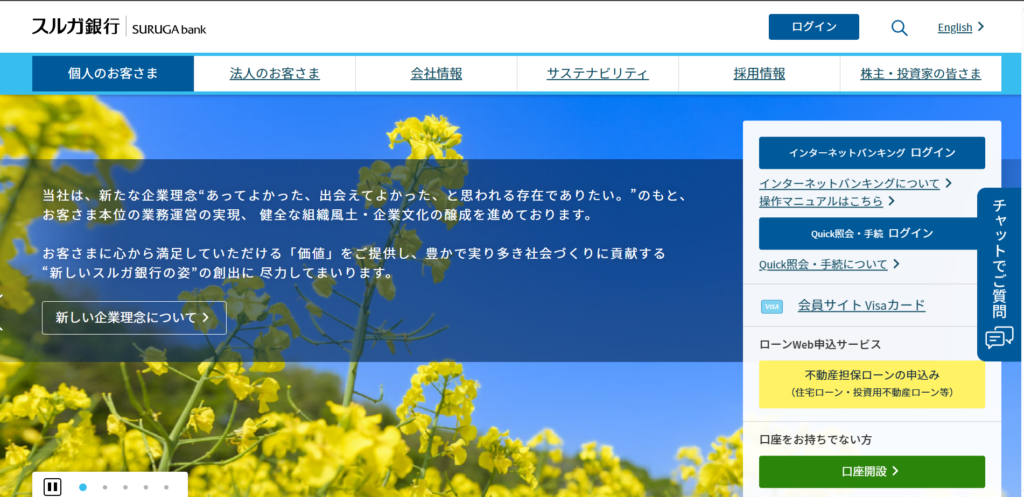Click the blue ログイン button in header
1024x497 pixels.
[x=814, y=27]
